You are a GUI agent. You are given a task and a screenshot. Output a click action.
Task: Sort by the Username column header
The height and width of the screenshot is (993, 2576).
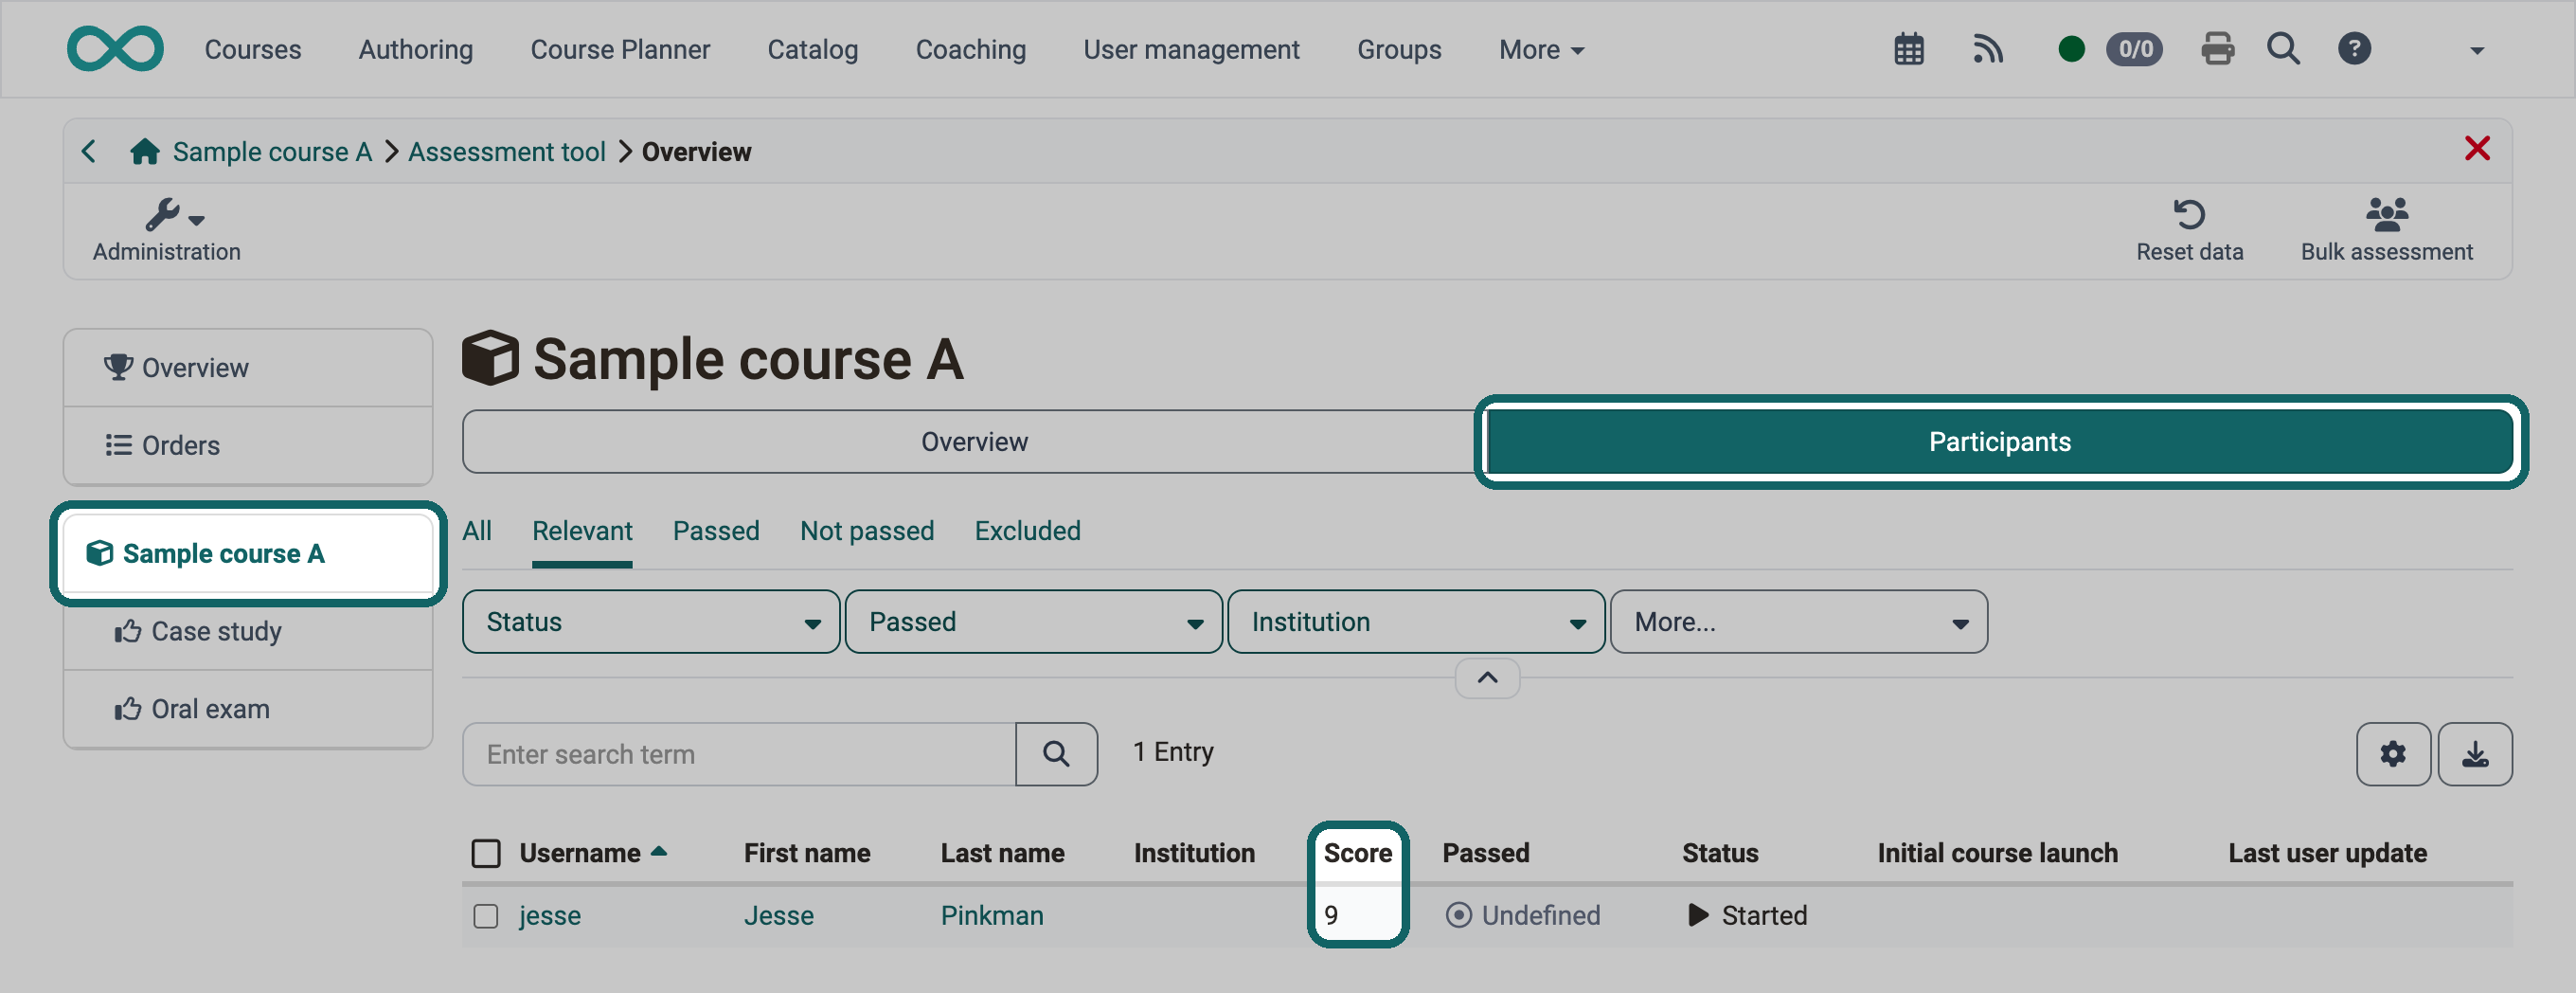580,853
